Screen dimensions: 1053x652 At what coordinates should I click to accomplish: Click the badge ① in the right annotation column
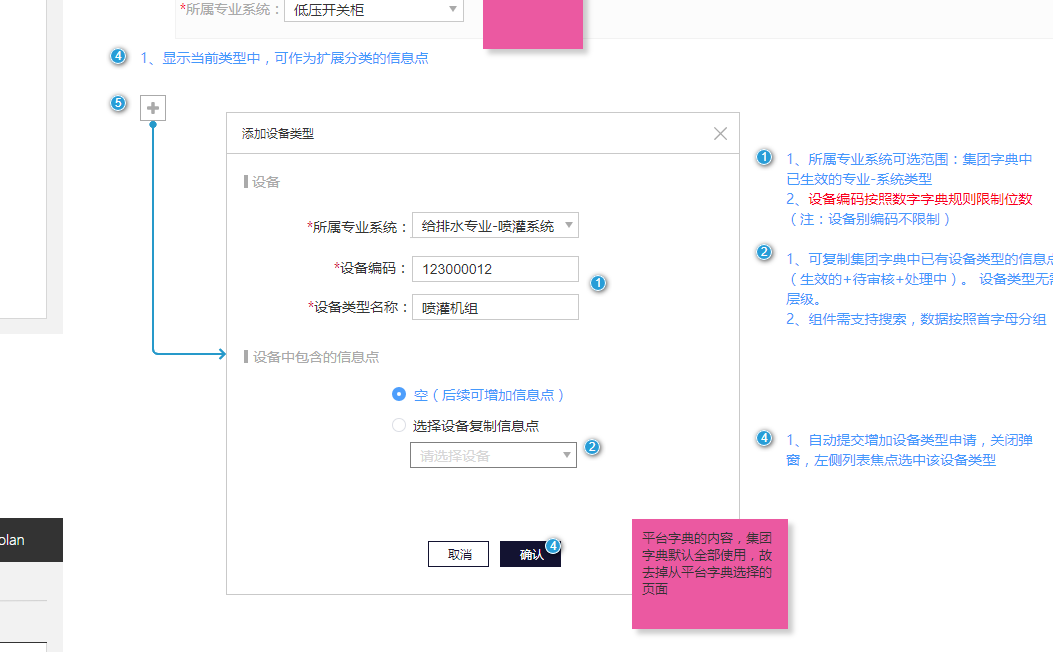pos(764,157)
